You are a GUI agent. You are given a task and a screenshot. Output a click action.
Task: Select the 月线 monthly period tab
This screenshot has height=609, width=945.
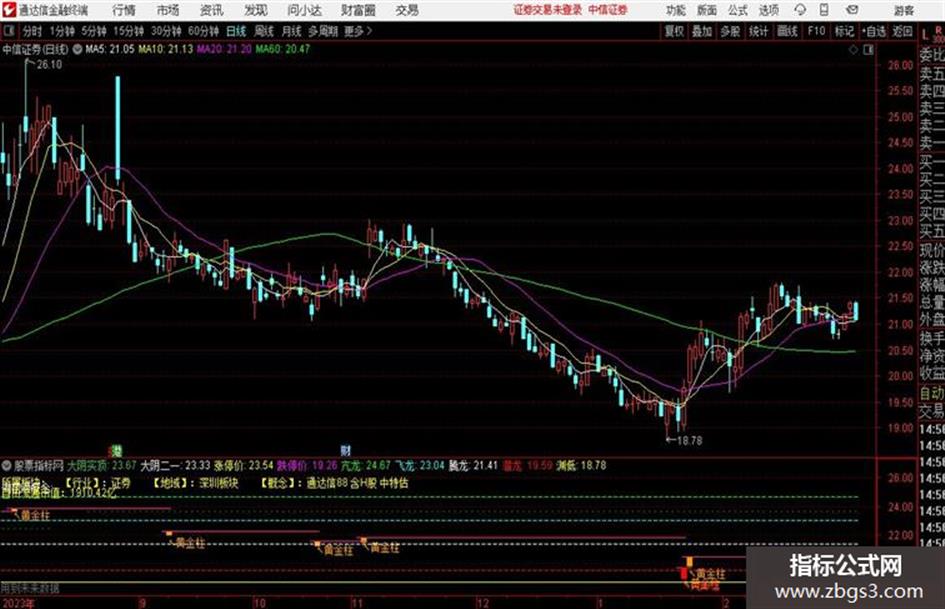pos(292,31)
